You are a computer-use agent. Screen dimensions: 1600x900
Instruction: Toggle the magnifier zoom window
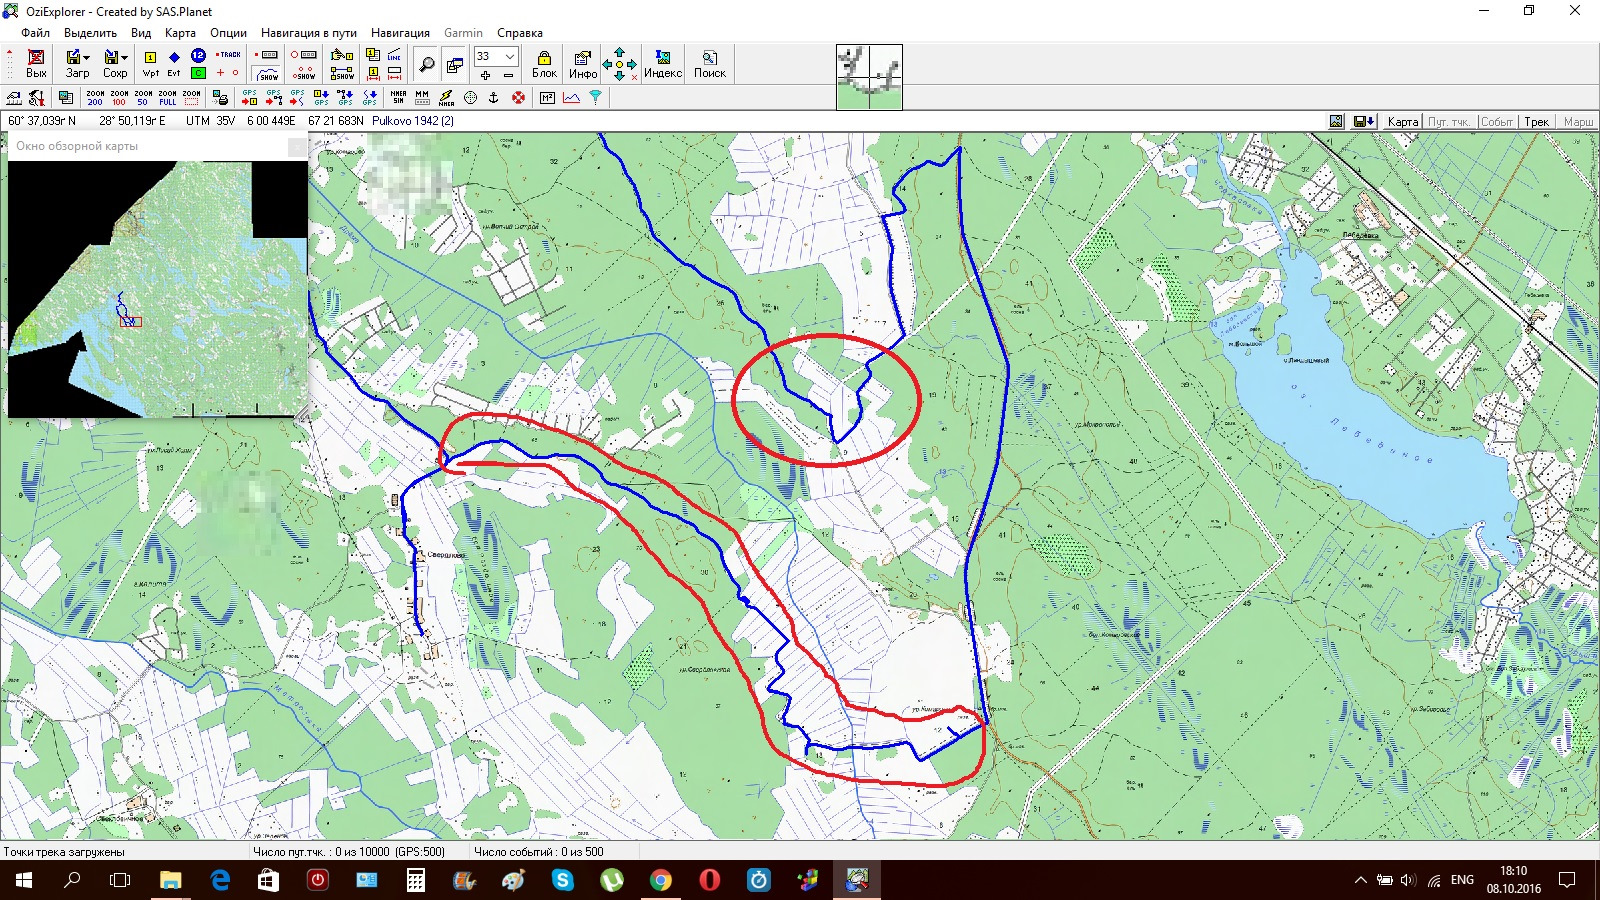[427, 65]
